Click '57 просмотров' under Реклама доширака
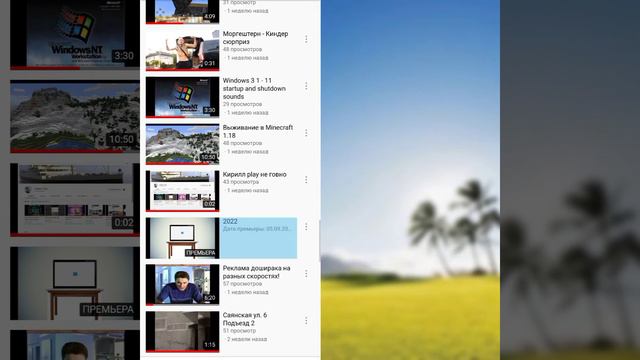 coord(242,284)
